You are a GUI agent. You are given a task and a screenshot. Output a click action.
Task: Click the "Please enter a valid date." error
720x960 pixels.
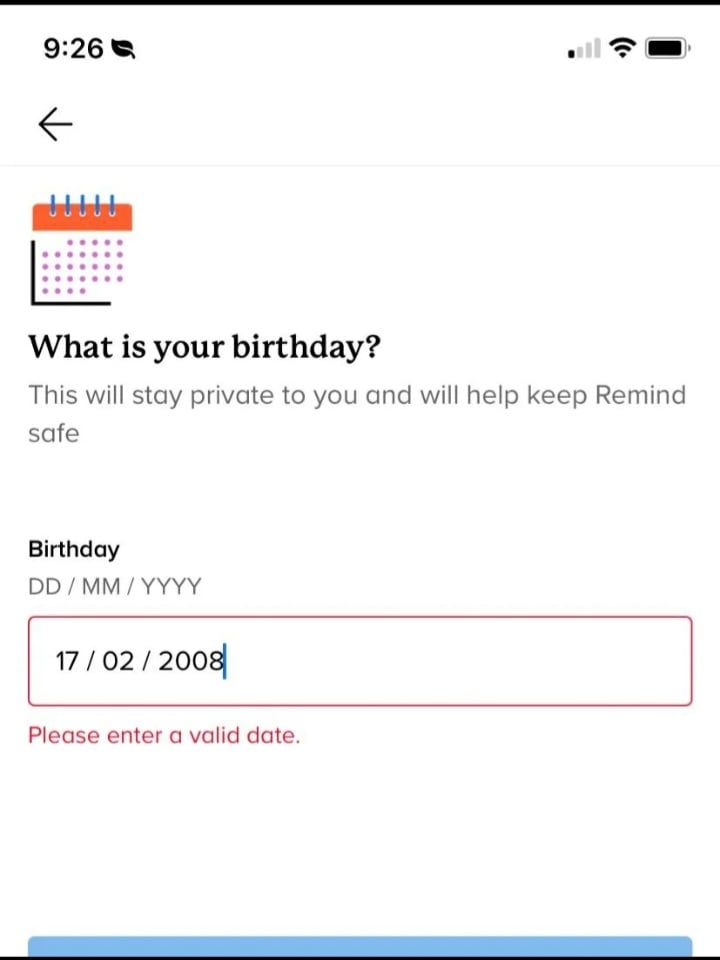pos(164,736)
